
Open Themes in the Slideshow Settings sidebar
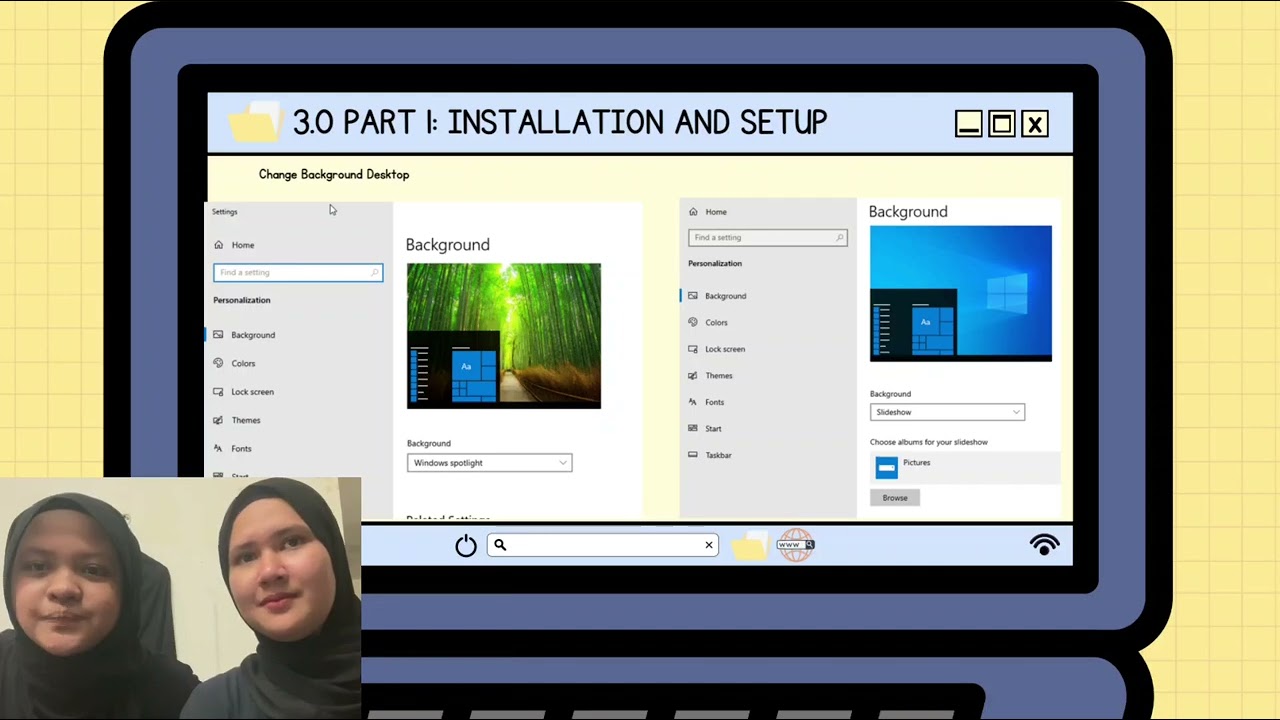click(718, 376)
